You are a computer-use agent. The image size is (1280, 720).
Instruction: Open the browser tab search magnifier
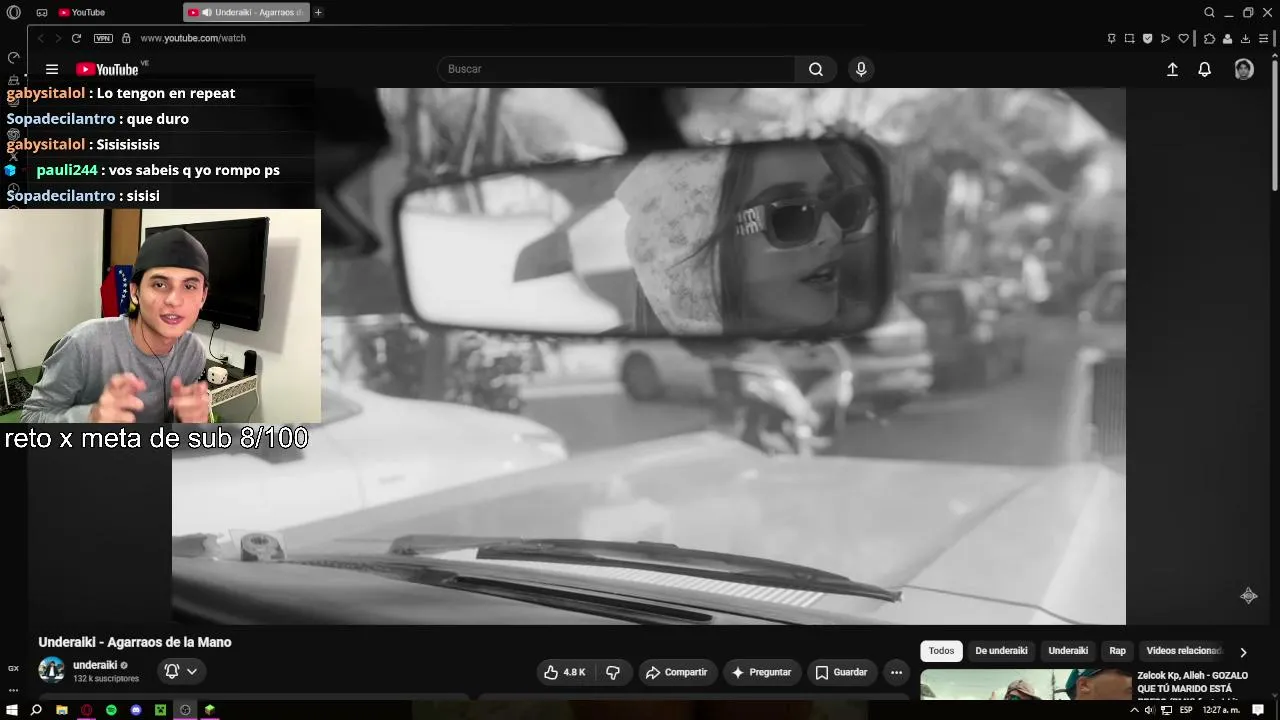pos(1209,13)
